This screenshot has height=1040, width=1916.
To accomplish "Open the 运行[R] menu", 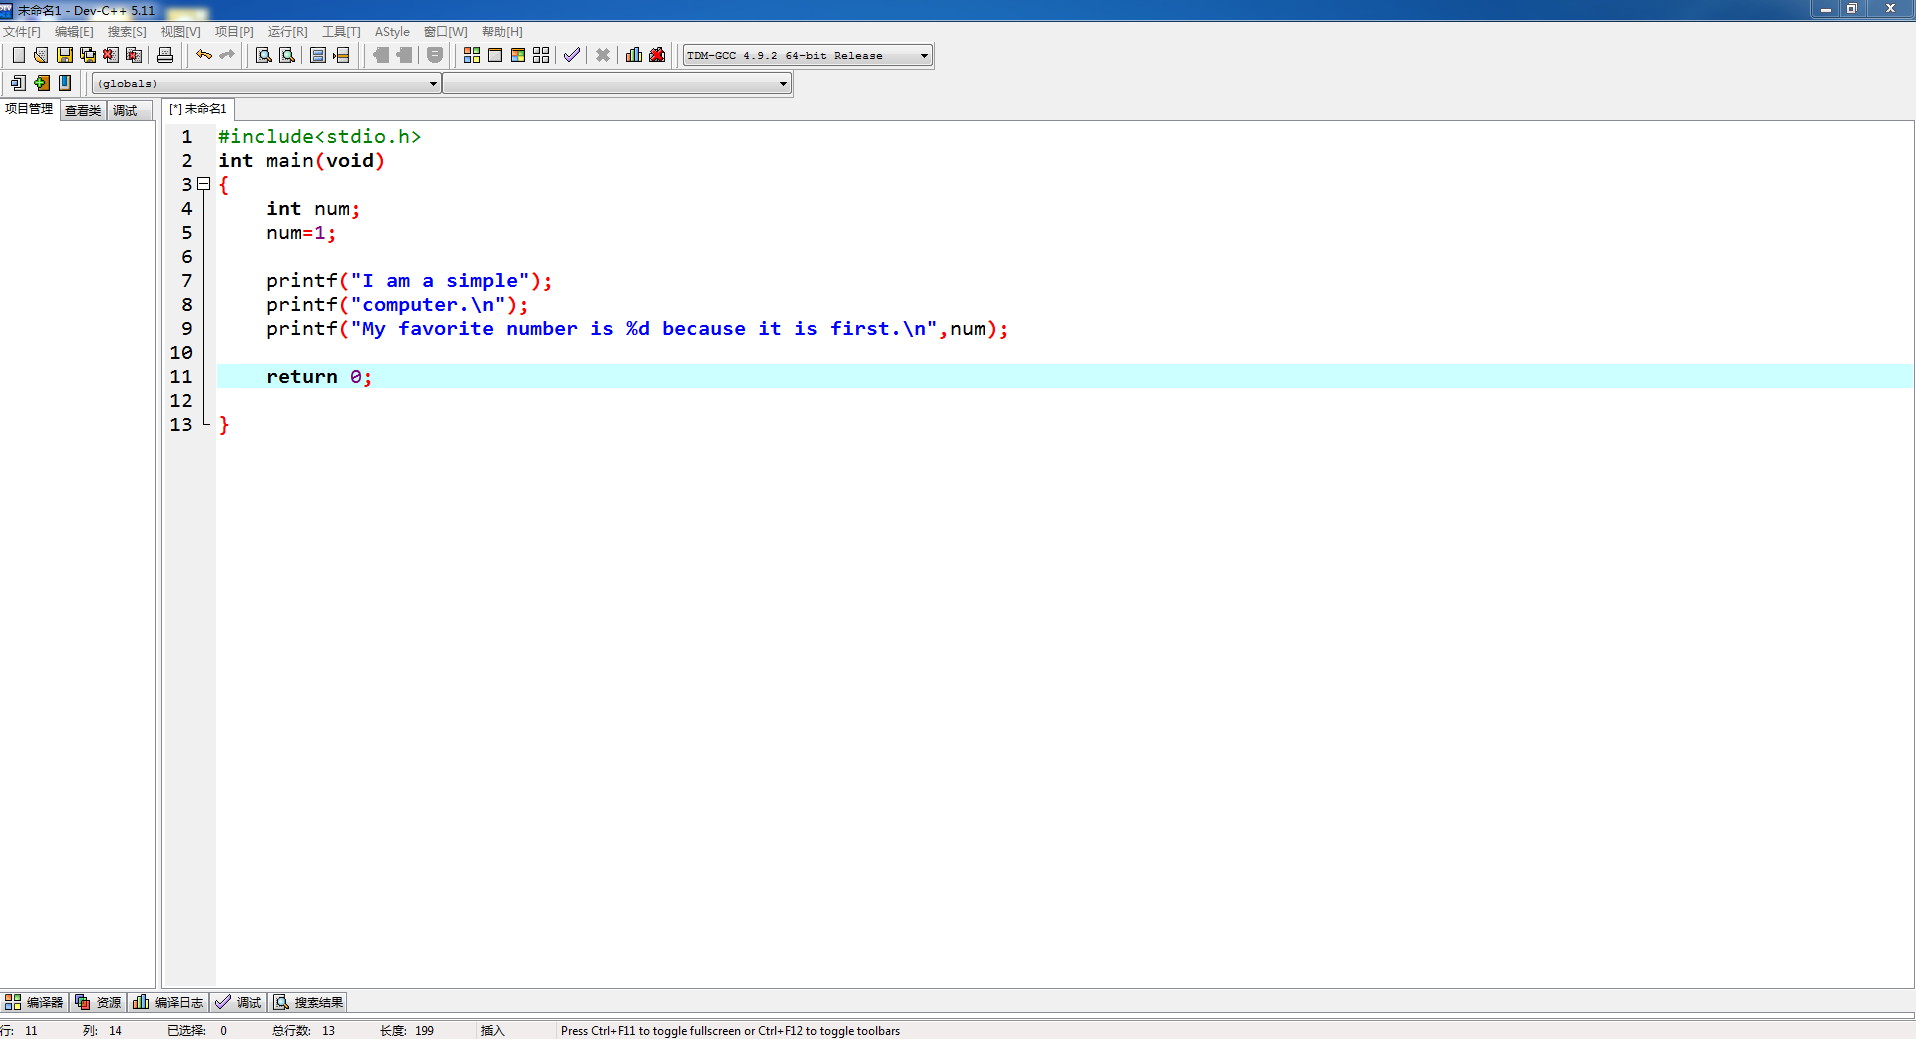I will point(287,32).
